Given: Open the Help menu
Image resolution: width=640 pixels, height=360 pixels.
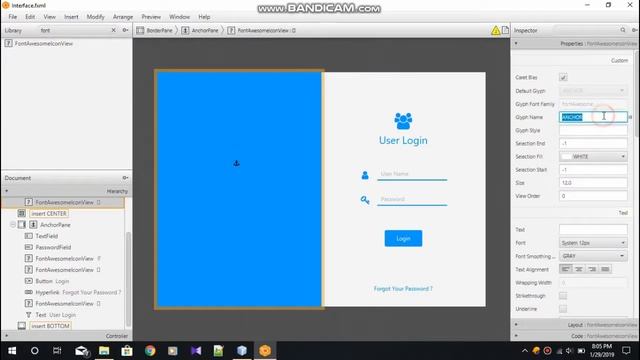Looking at the screenshot, I should tap(204, 17).
